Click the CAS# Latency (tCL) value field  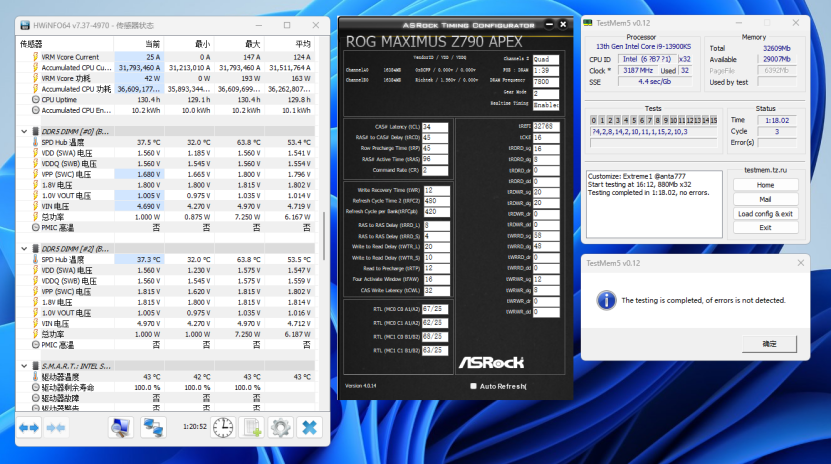(435, 127)
